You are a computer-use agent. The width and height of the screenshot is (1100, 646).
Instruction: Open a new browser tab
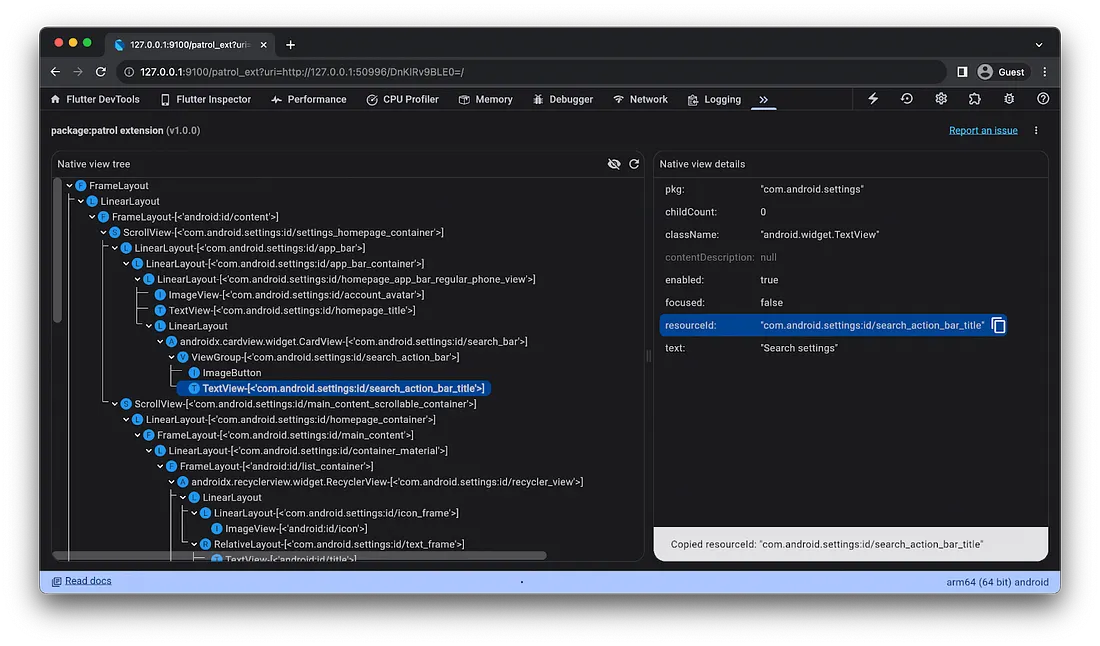coord(290,45)
